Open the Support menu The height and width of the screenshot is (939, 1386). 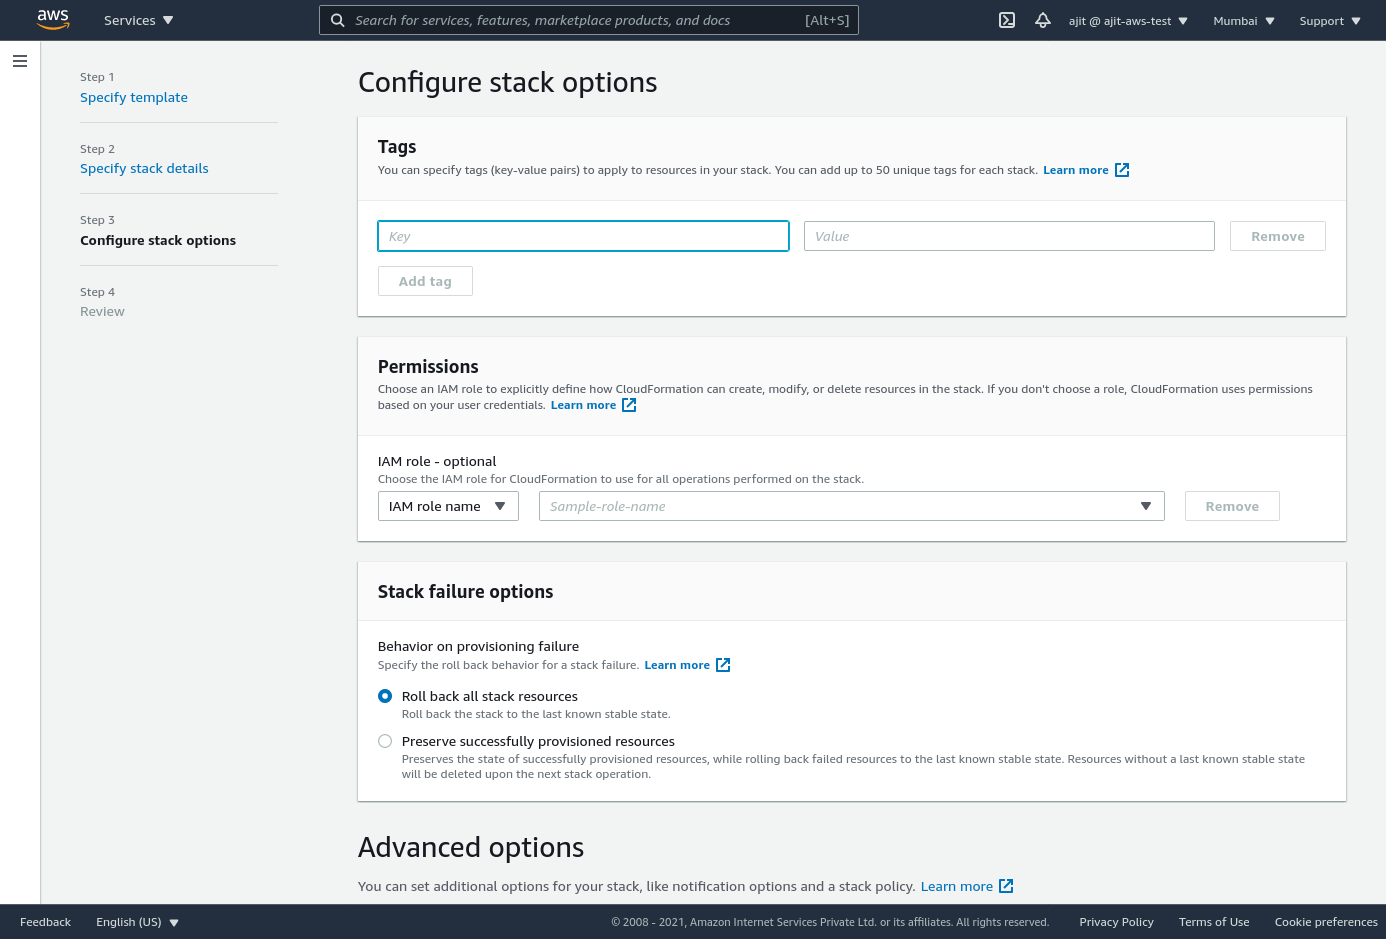click(x=1330, y=21)
